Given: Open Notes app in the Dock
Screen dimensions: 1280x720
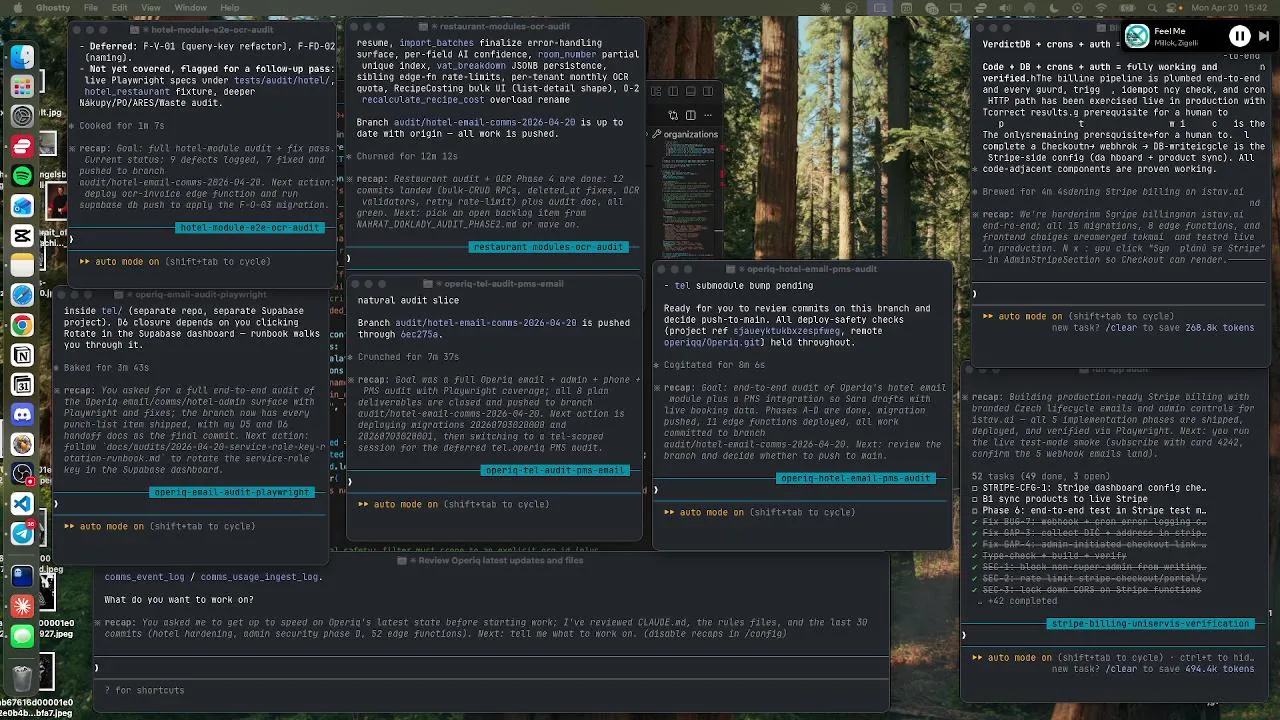Looking at the screenshot, I should click(22, 265).
